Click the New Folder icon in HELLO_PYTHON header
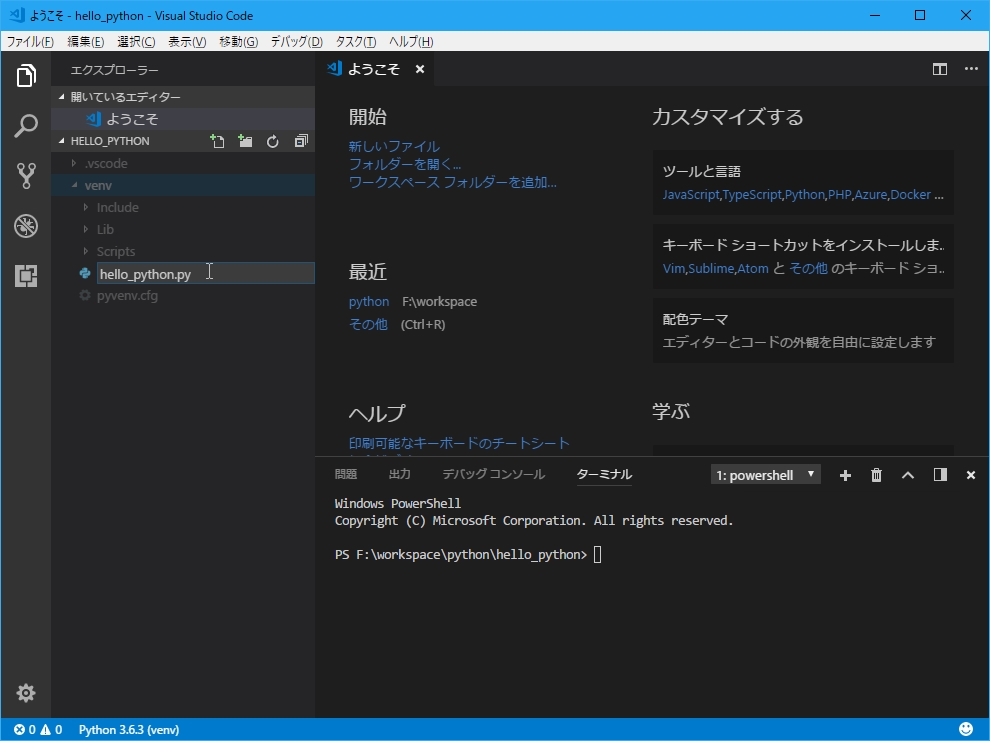 click(x=245, y=141)
